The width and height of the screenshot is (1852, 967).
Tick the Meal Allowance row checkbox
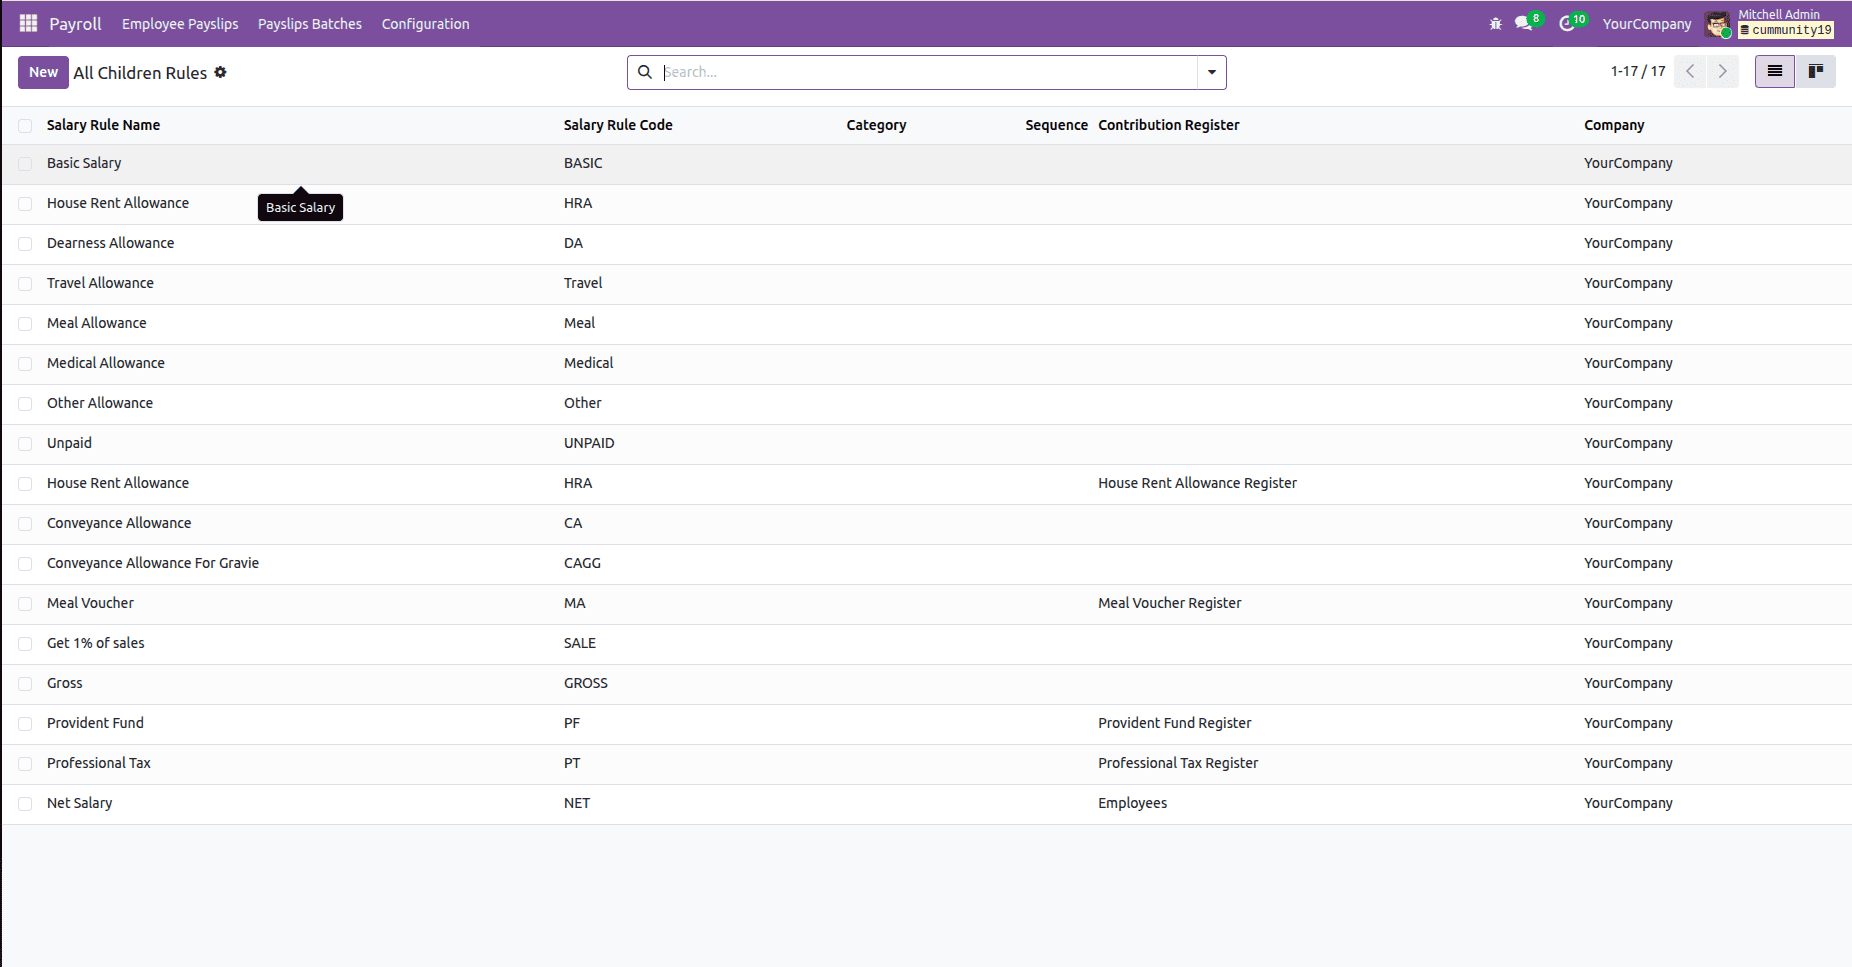[x=25, y=324]
